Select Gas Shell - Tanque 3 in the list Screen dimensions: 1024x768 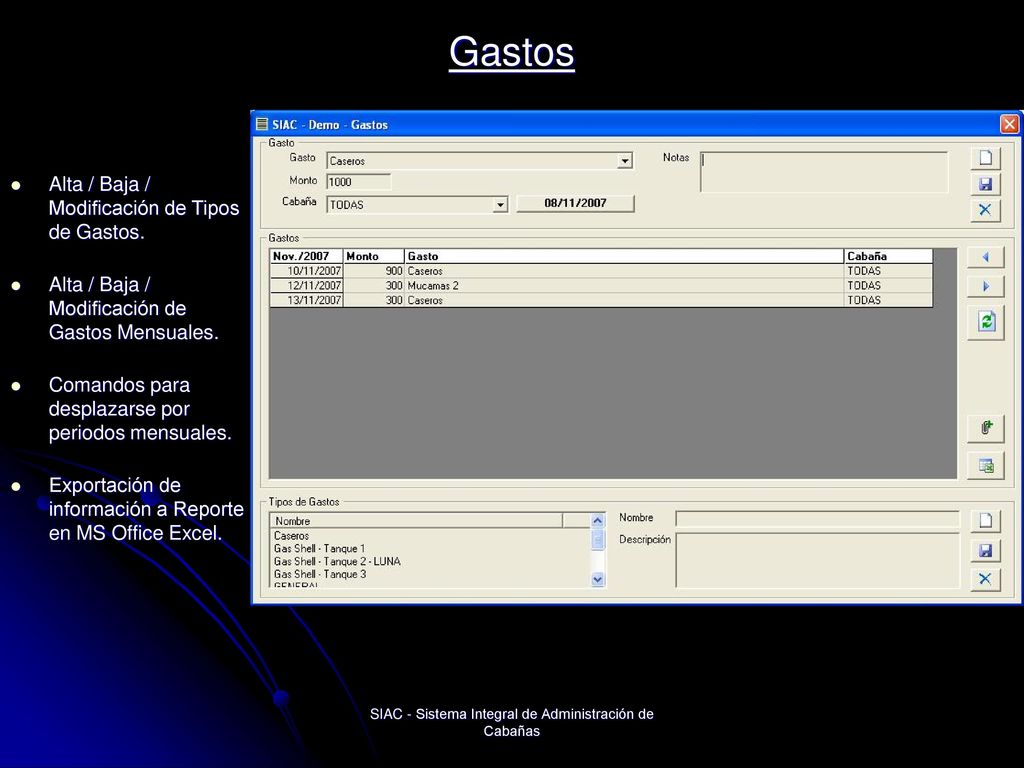click(x=320, y=575)
